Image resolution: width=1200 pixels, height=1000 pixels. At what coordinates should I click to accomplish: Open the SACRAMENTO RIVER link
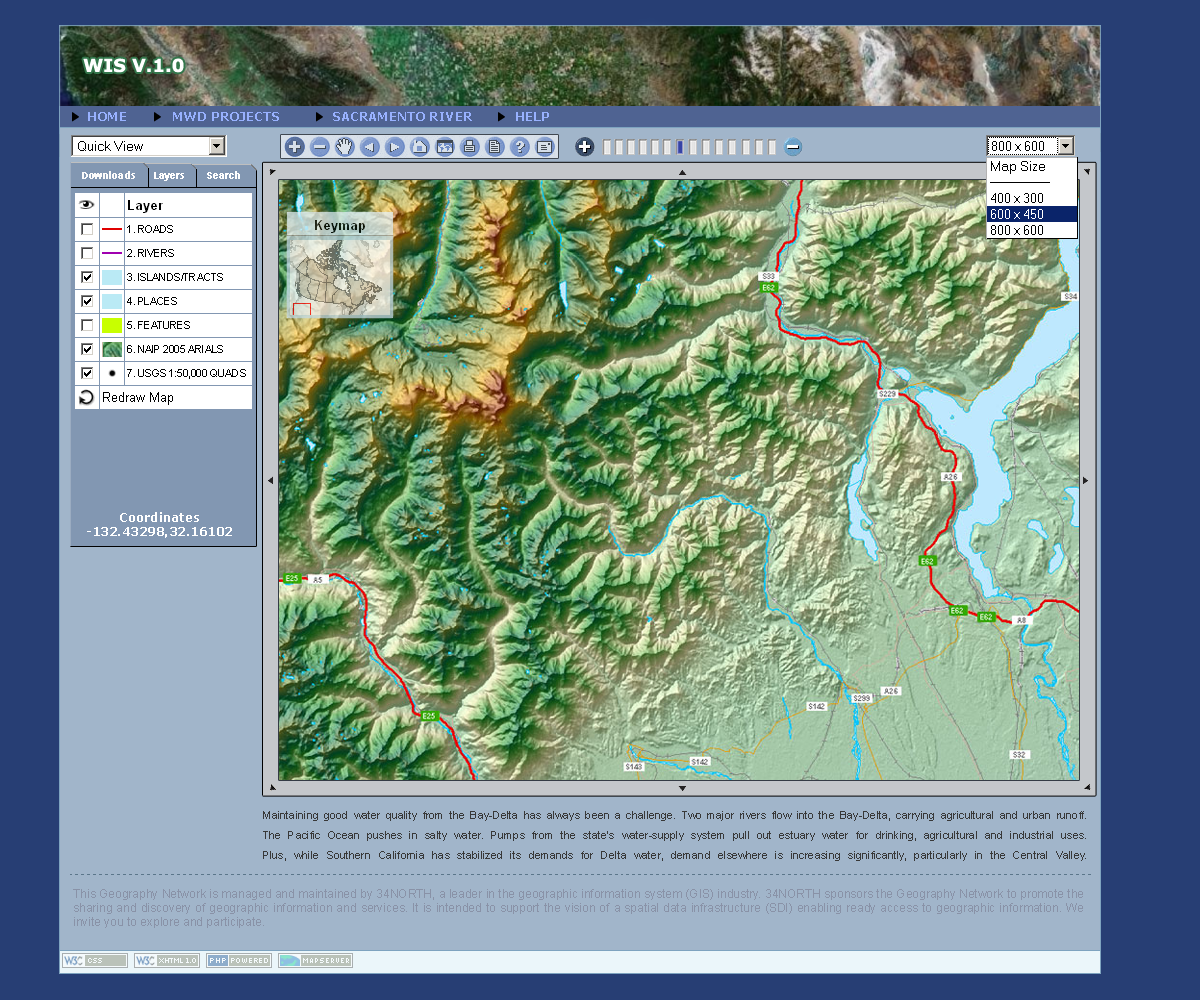(x=401, y=117)
